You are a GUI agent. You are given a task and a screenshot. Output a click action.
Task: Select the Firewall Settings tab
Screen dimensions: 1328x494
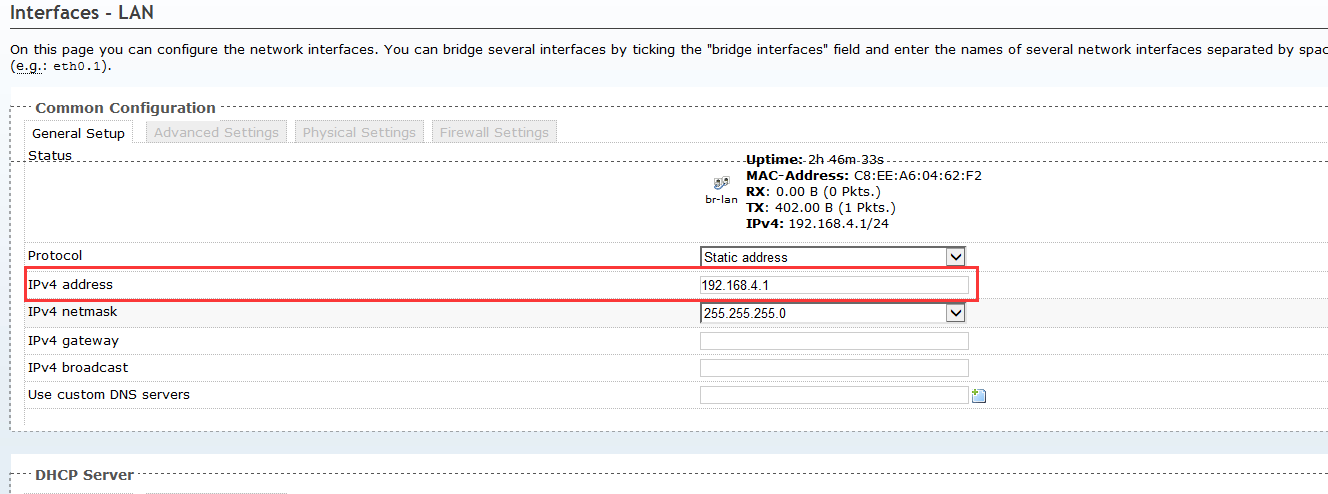click(x=494, y=132)
